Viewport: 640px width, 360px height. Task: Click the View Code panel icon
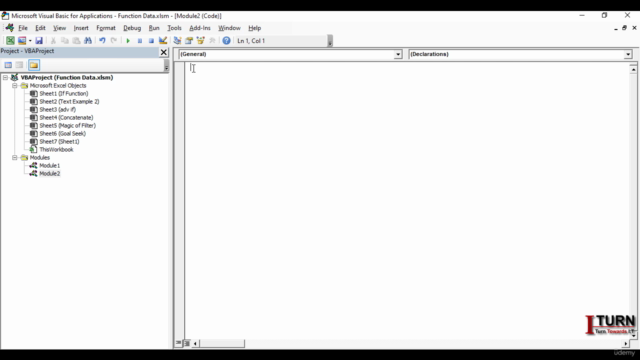tap(8, 65)
